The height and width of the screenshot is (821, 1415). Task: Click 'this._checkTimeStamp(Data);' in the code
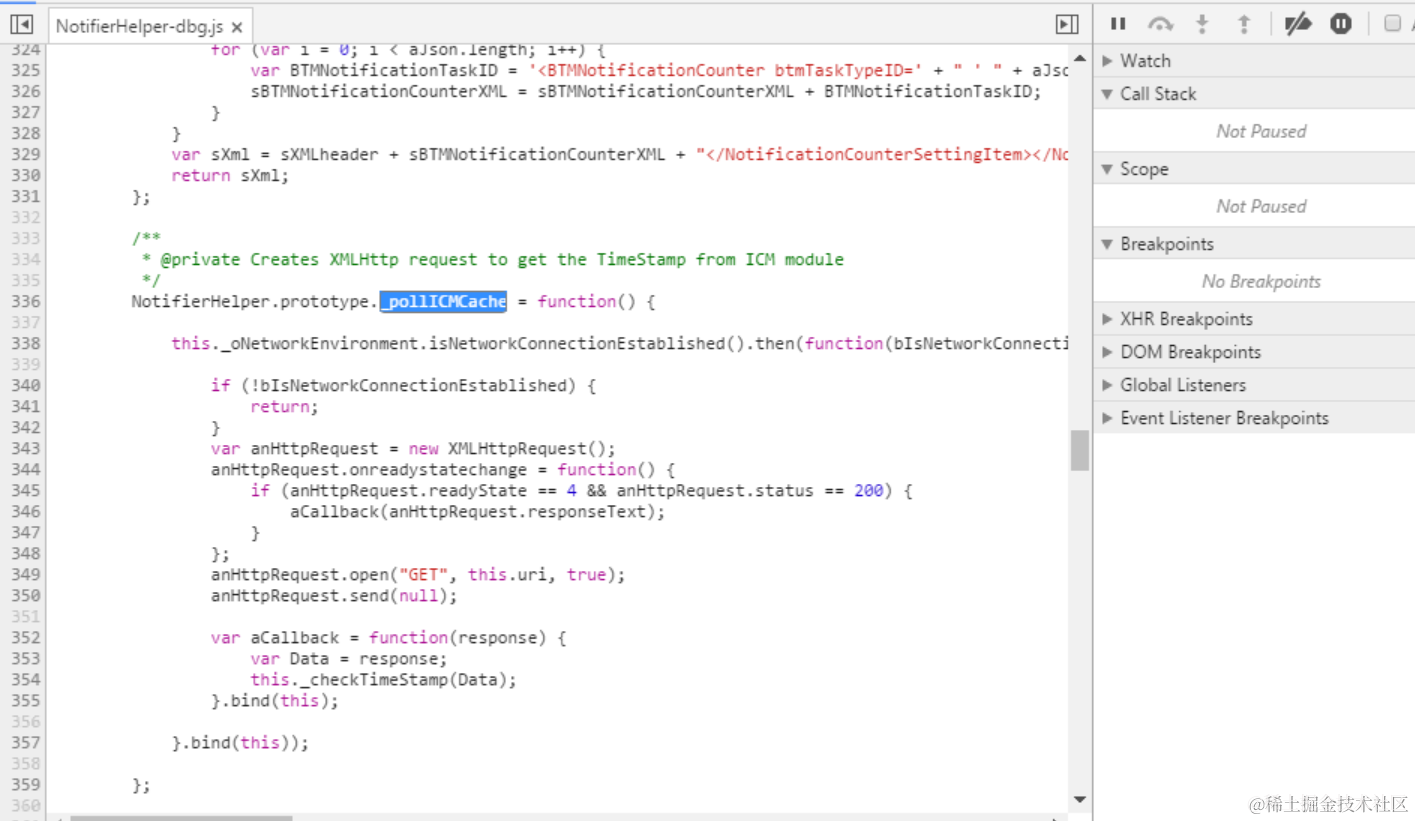(x=384, y=679)
